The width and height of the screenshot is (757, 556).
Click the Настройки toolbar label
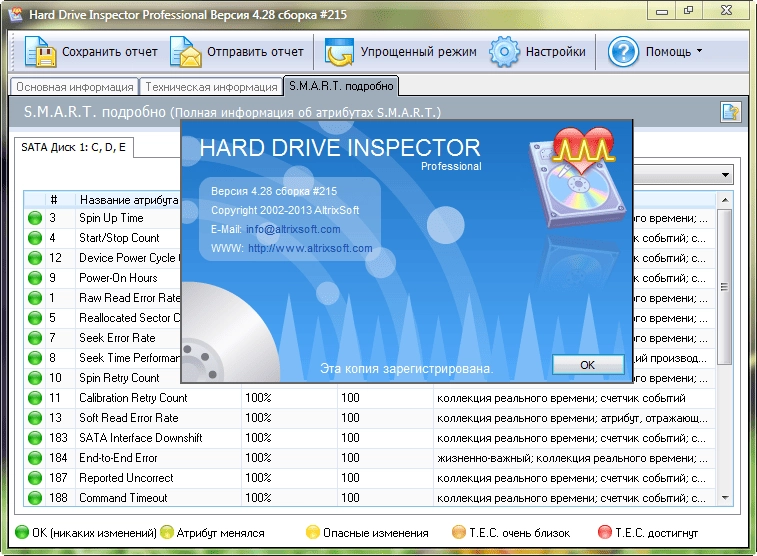pos(556,52)
